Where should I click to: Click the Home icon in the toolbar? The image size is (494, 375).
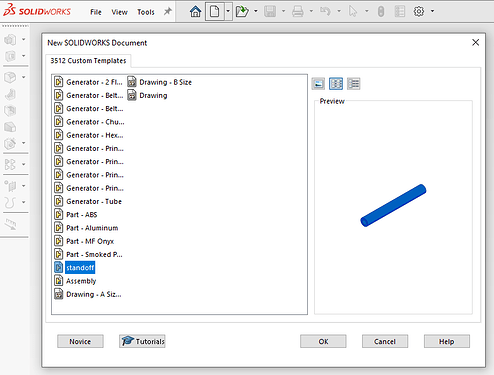pos(195,12)
